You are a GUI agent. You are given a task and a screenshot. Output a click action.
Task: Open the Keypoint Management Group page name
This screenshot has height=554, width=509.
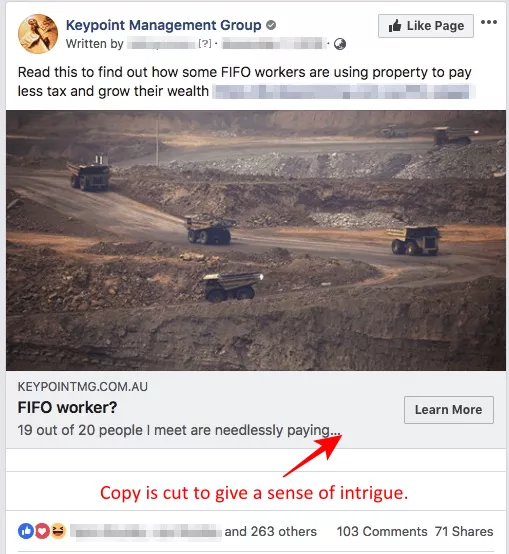[164, 25]
